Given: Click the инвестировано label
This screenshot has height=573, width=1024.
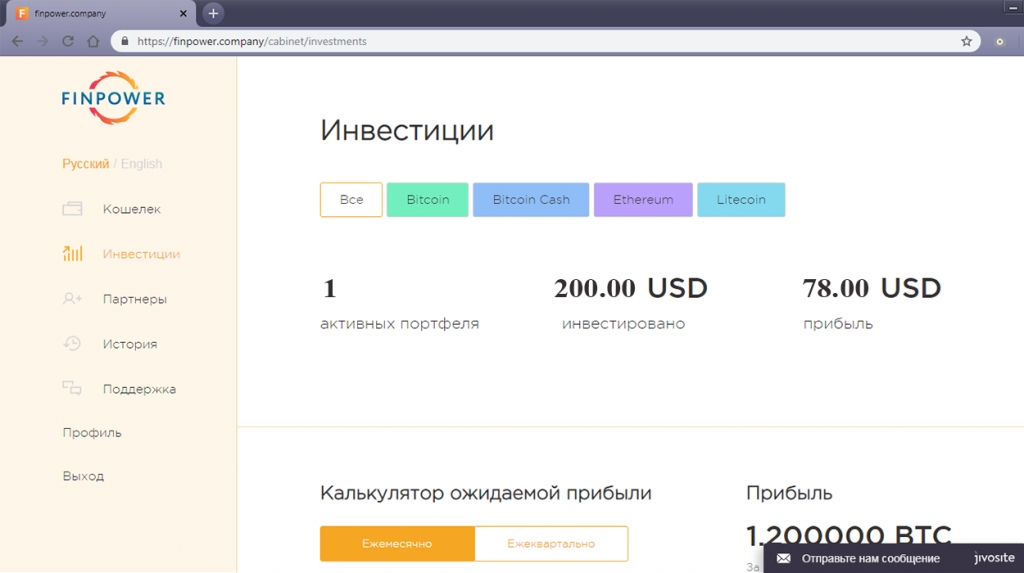Looking at the screenshot, I should (x=624, y=324).
